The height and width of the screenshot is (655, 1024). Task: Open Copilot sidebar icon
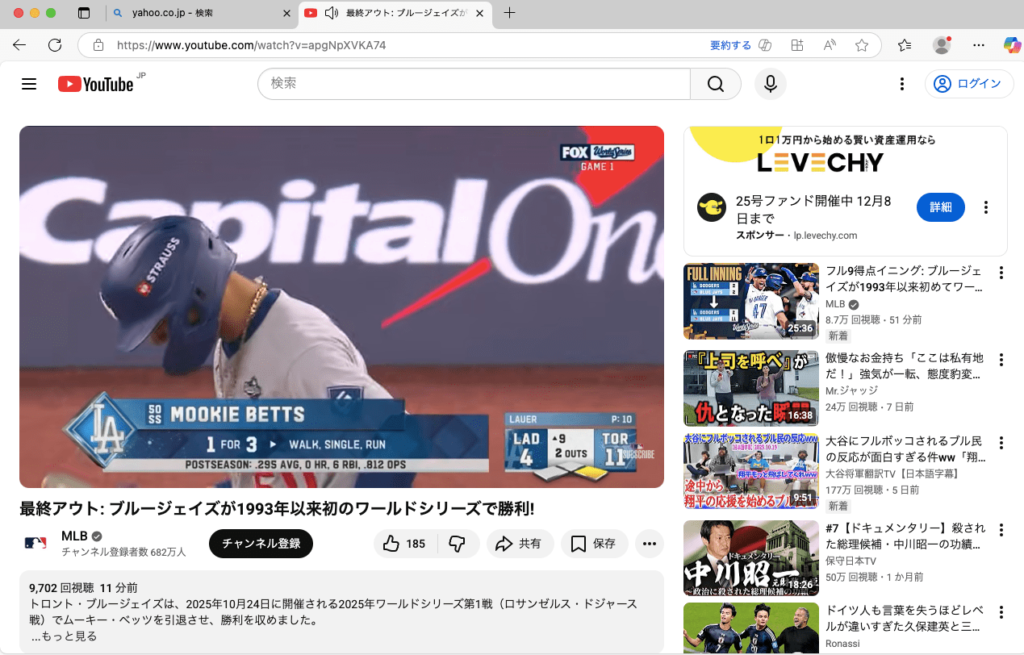(1012, 45)
